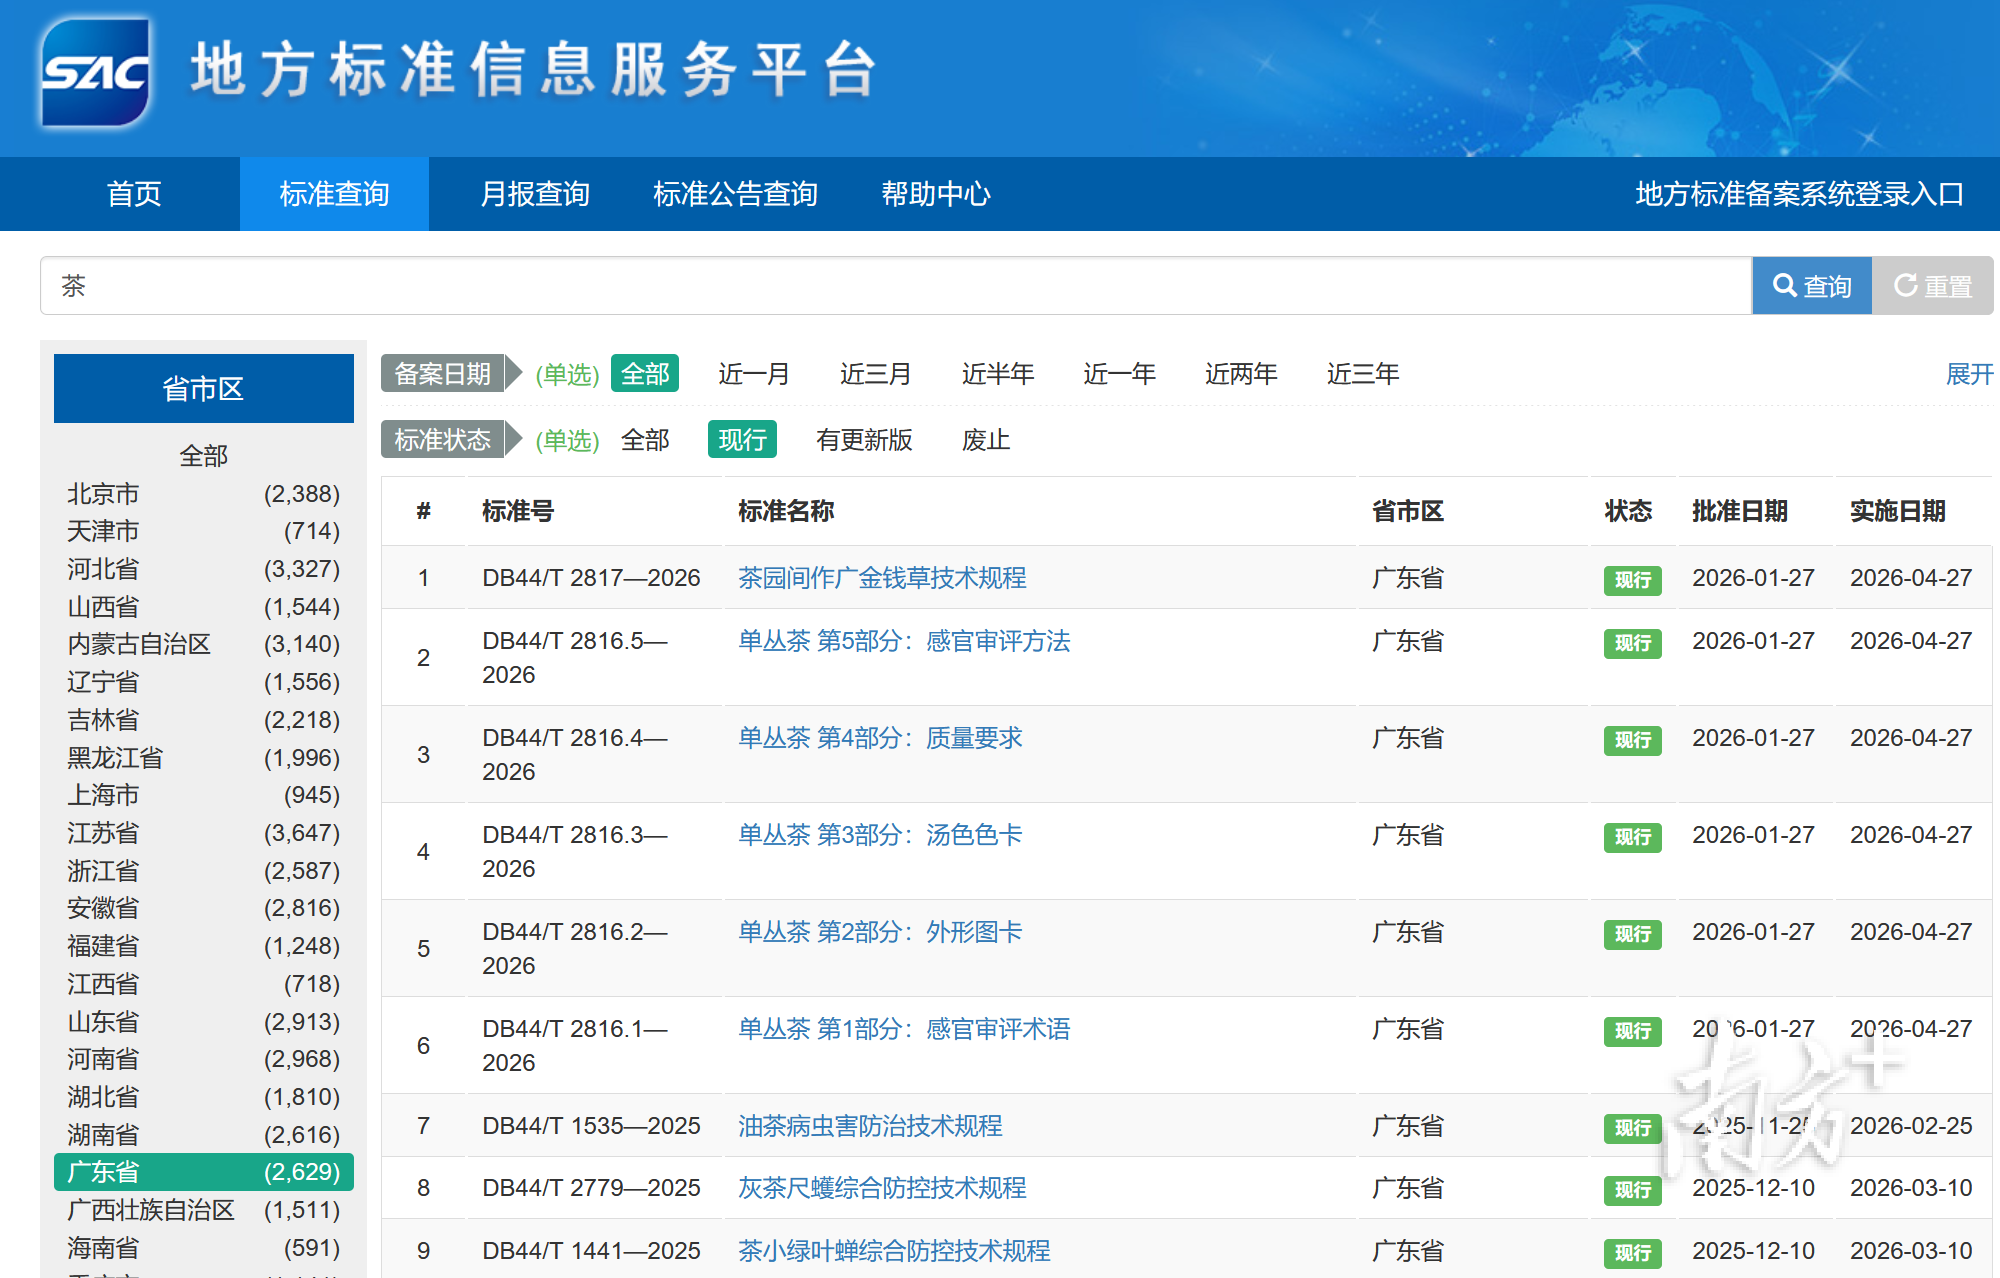Click the SAC logo icon
The image size is (2000, 1278).
point(95,72)
